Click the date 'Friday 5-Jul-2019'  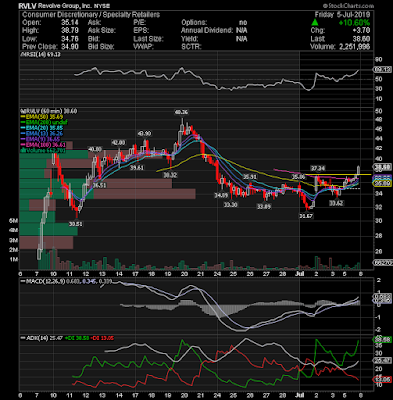343,15
